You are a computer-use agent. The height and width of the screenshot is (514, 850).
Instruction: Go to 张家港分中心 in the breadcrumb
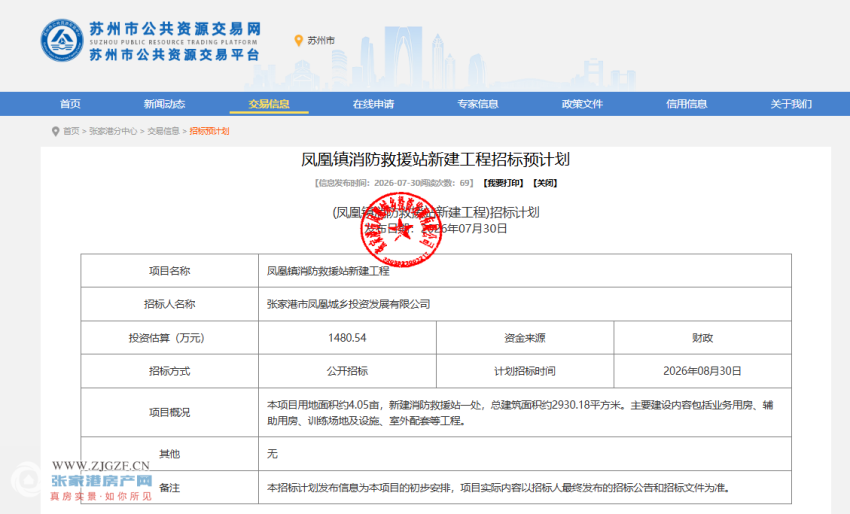[x=113, y=131]
